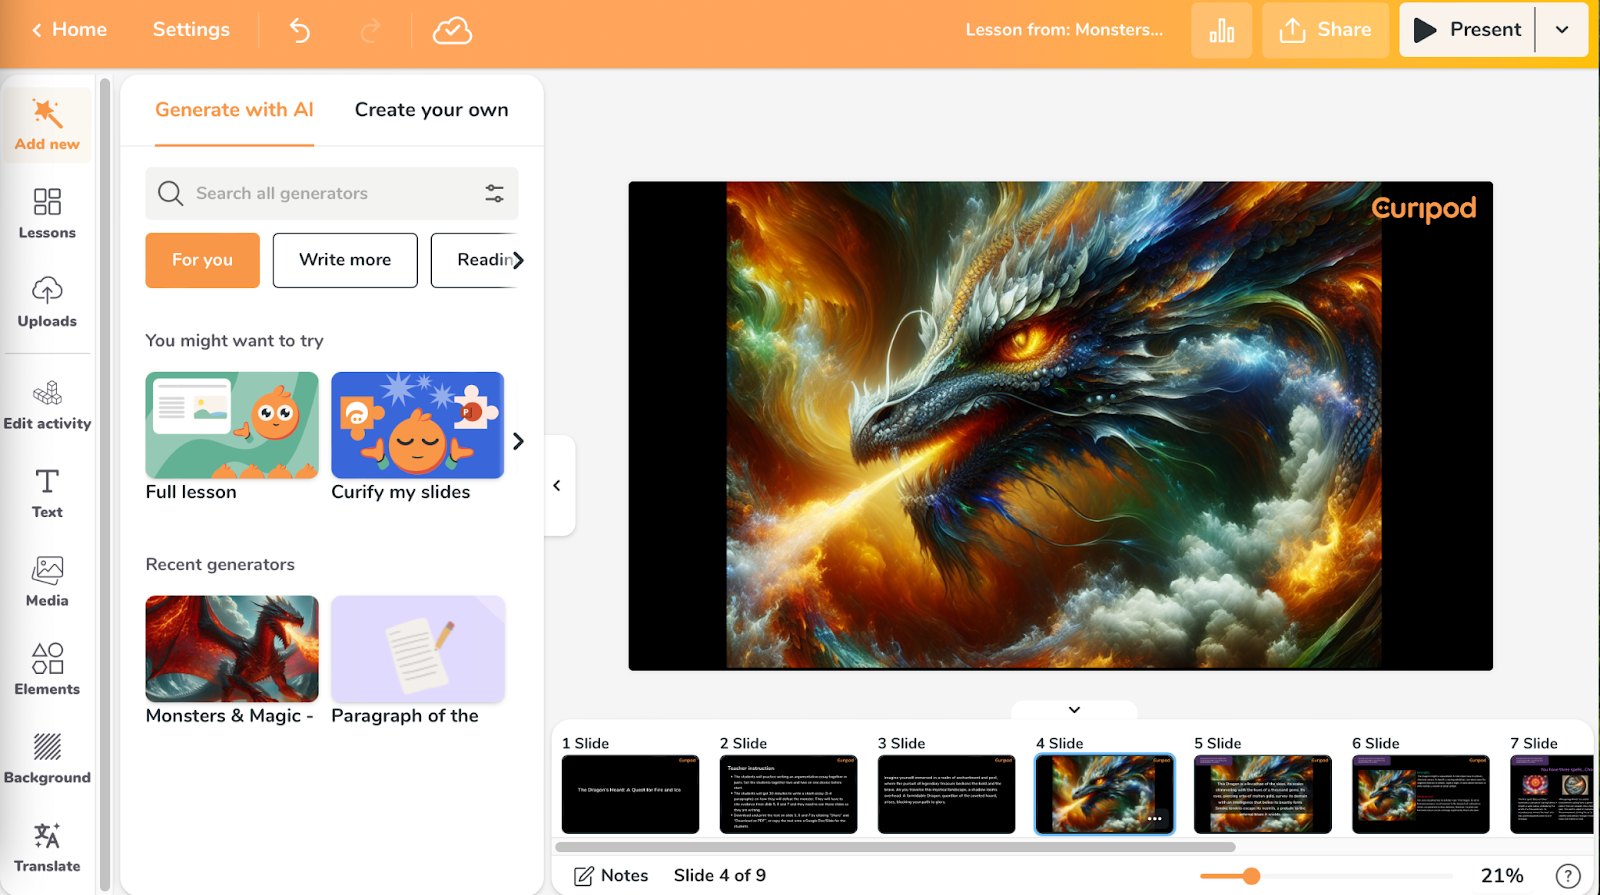Click the slide strip horizontal scrollbar
The height and width of the screenshot is (895, 1600).
click(x=895, y=847)
